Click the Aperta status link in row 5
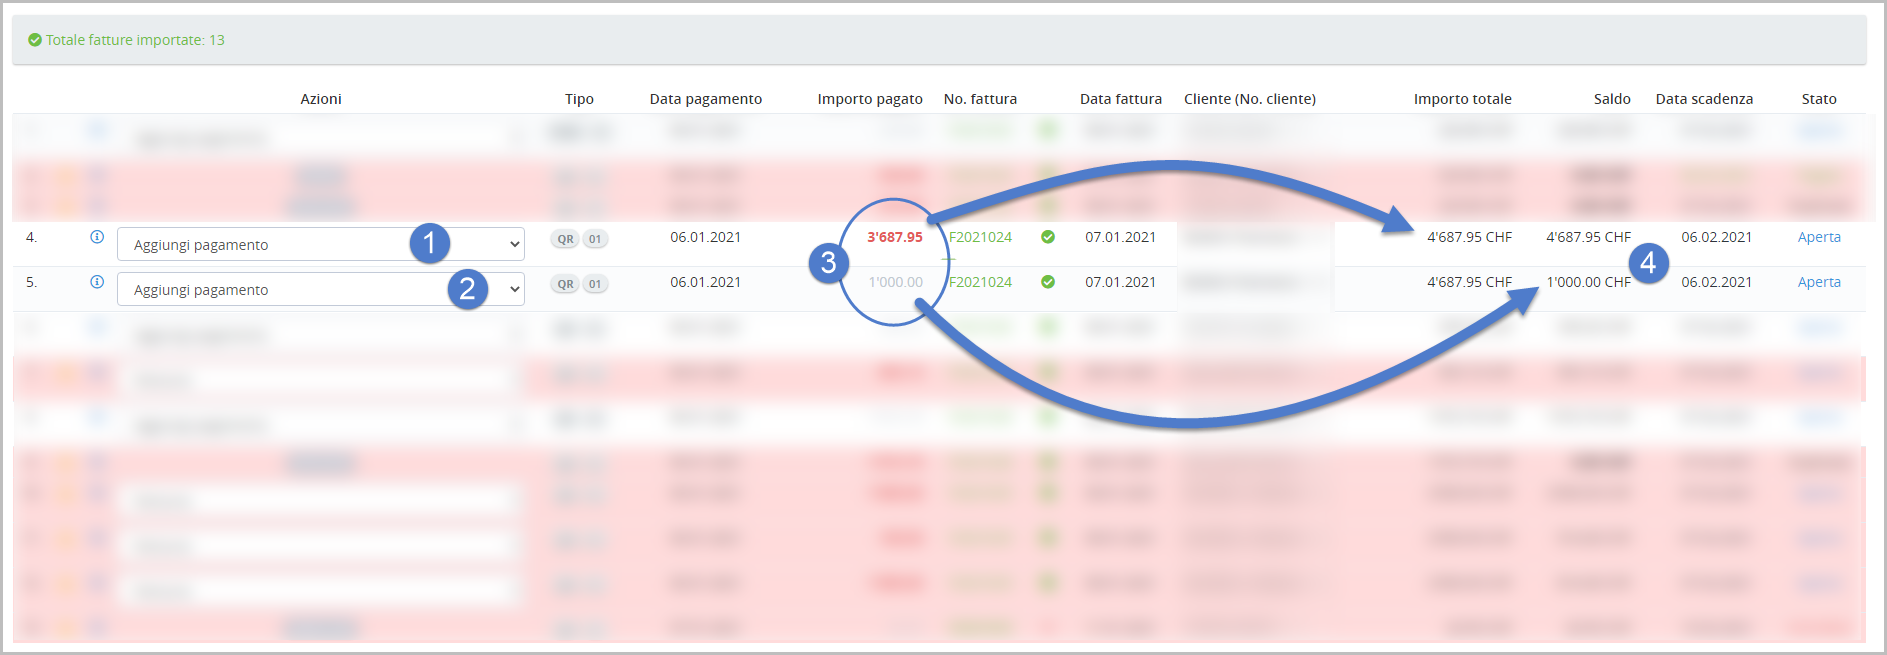1887x655 pixels. tap(1818, 282)
